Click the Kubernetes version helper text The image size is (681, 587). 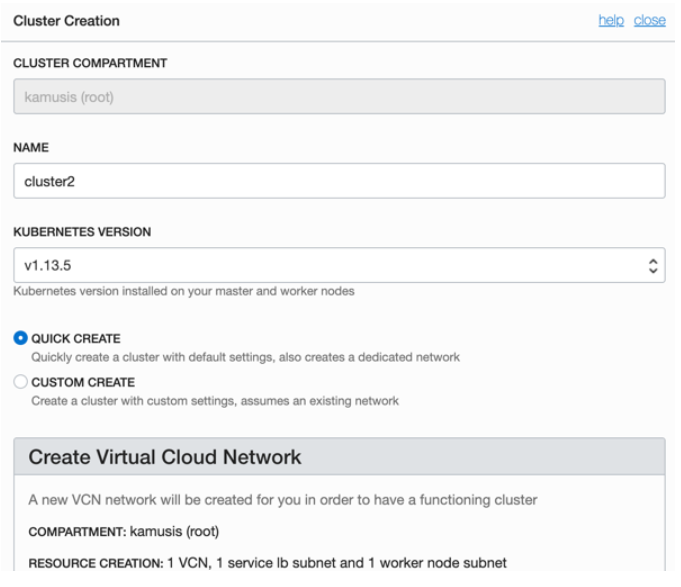point(182,291)
